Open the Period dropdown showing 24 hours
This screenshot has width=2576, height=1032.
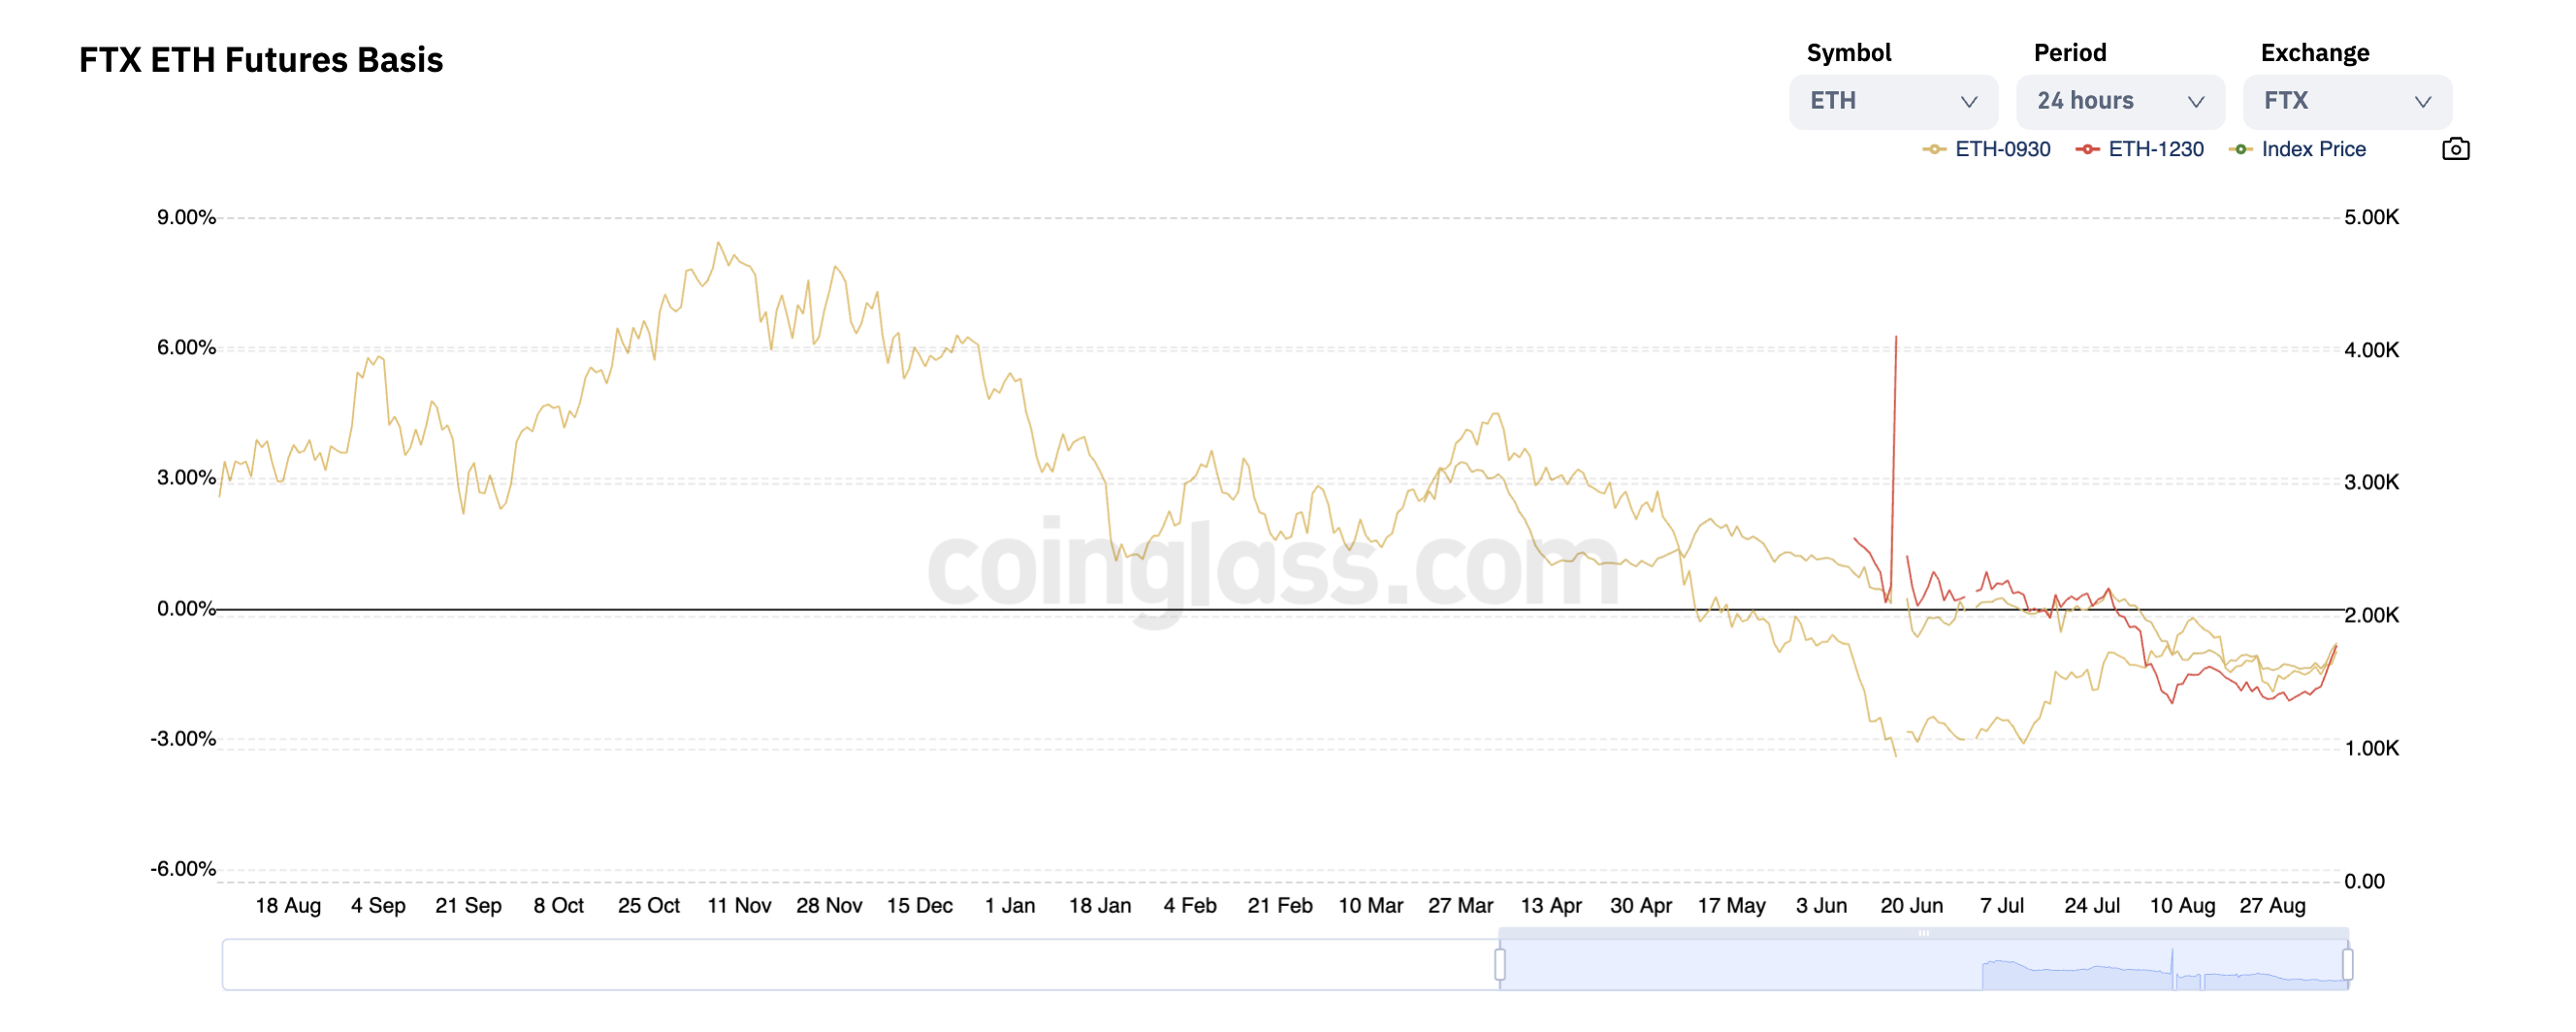coord(2119,102)
